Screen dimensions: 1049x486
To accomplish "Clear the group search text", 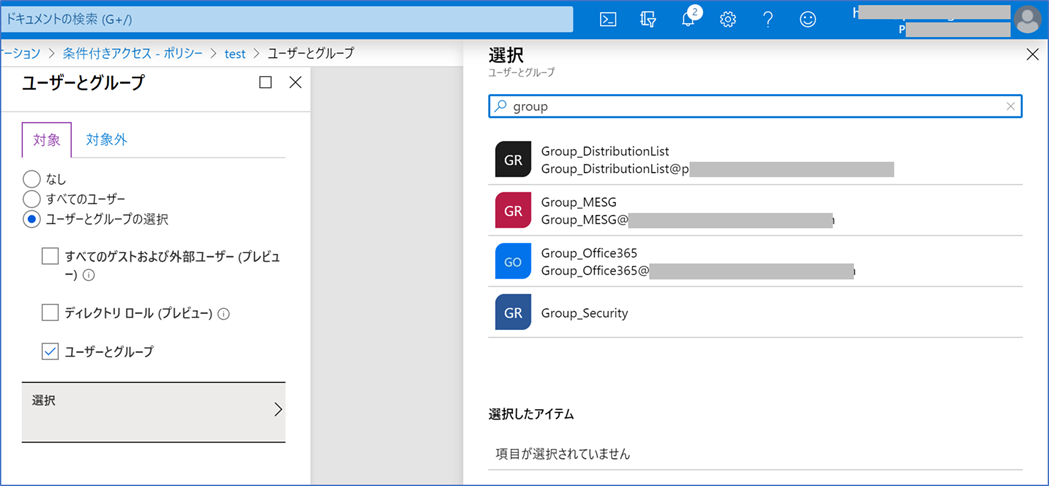I will point(1010,106).
